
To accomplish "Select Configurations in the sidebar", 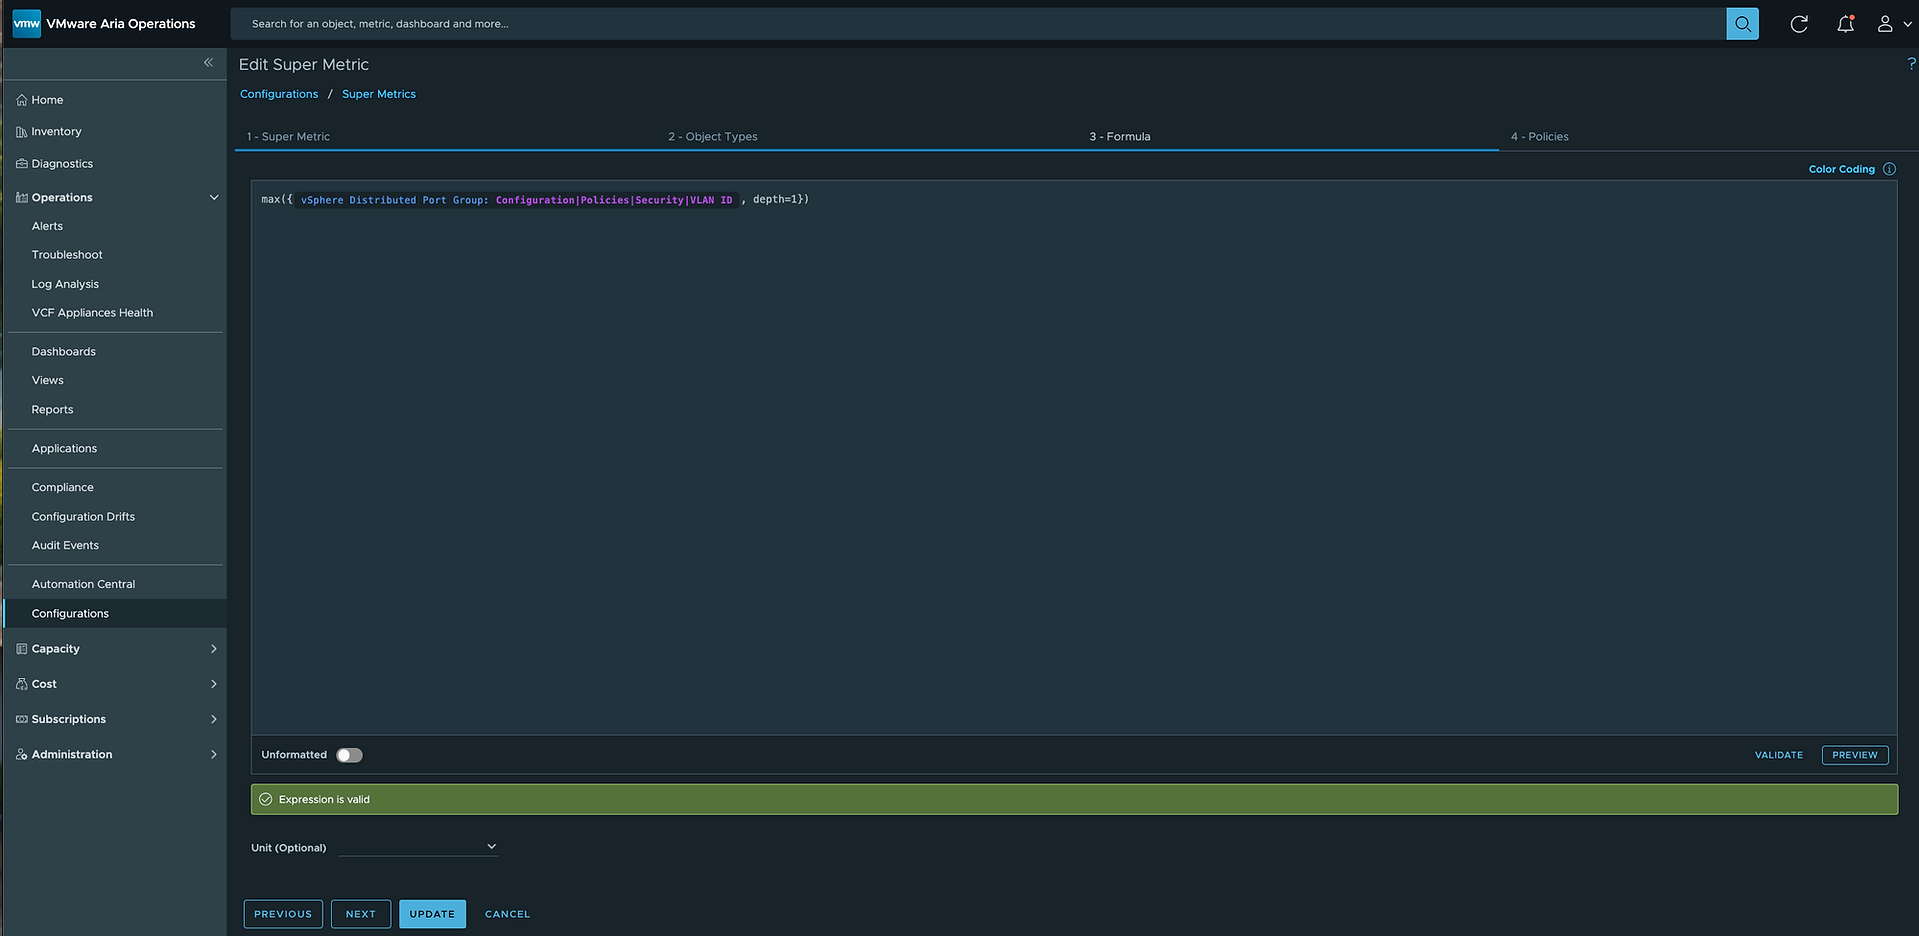I will pos(70,614).
